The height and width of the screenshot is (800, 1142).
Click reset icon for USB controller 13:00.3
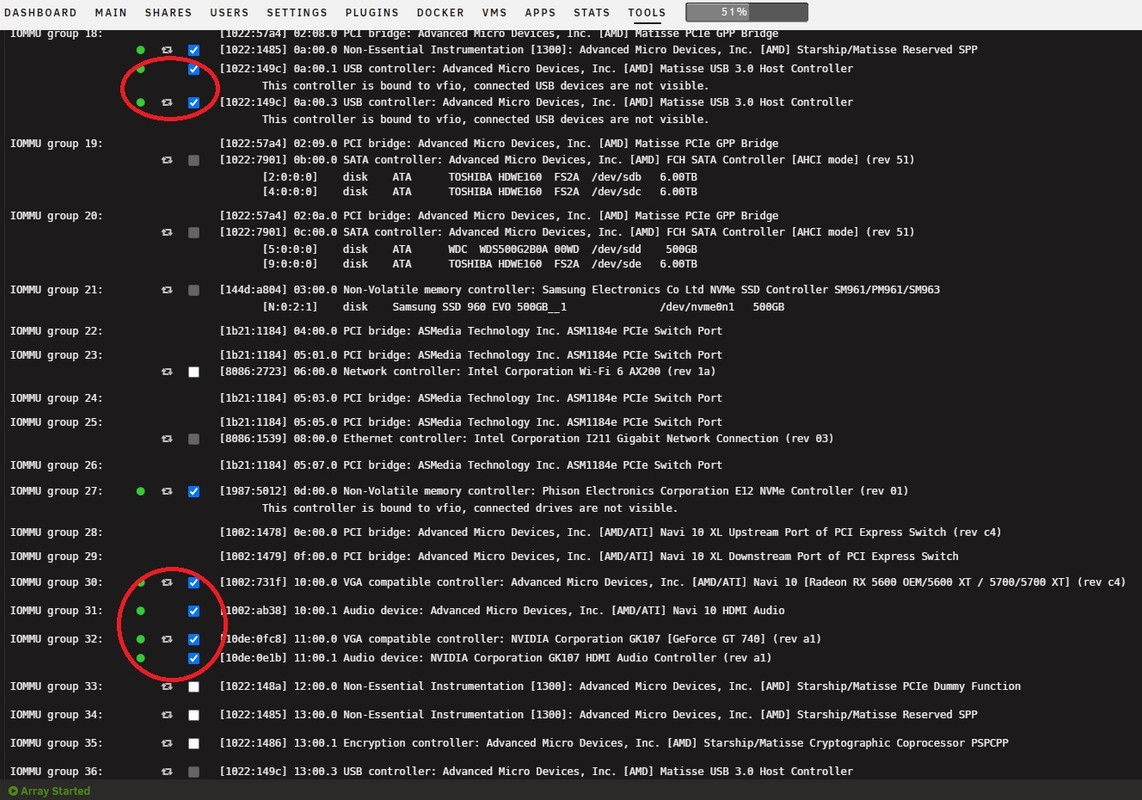[x=167, y=772]
